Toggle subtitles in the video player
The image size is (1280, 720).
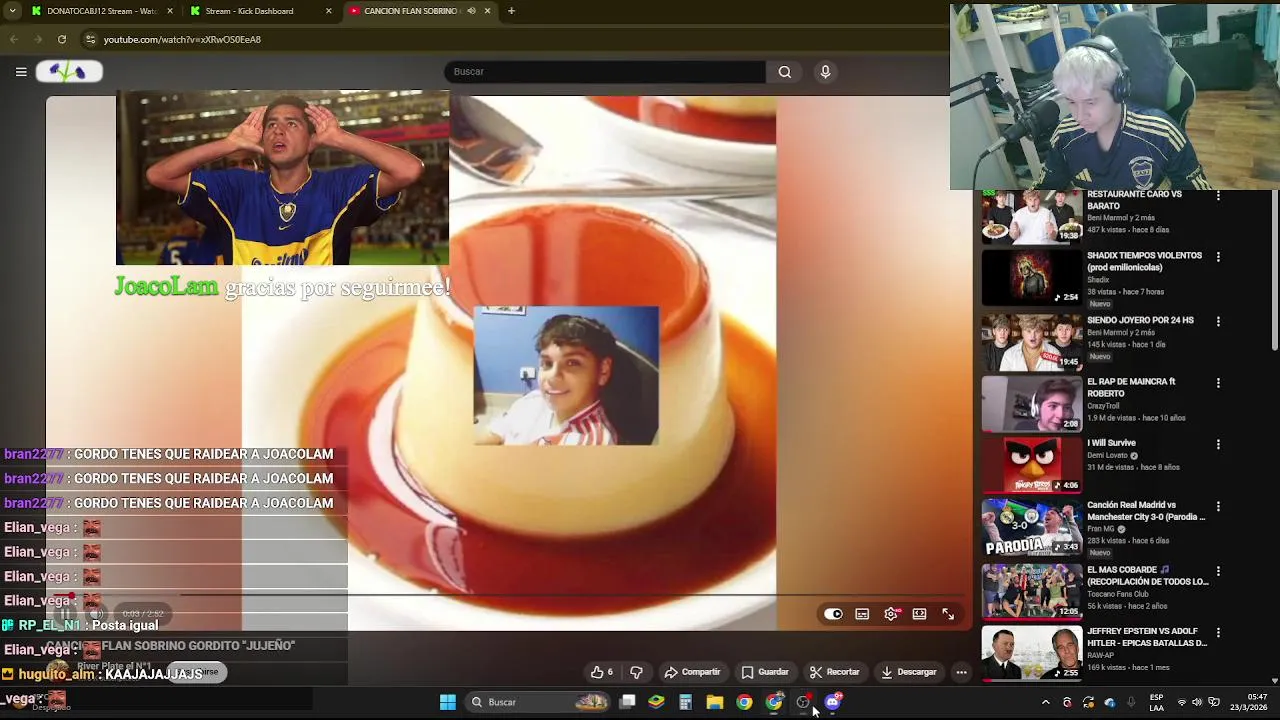[x=862, y=614]
